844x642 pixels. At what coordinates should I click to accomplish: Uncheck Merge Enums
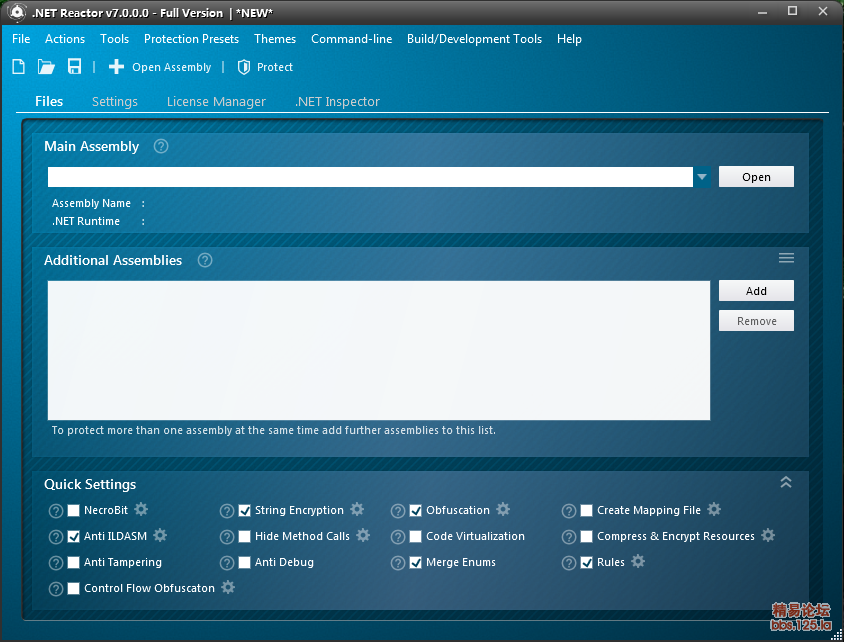[416, 562]
